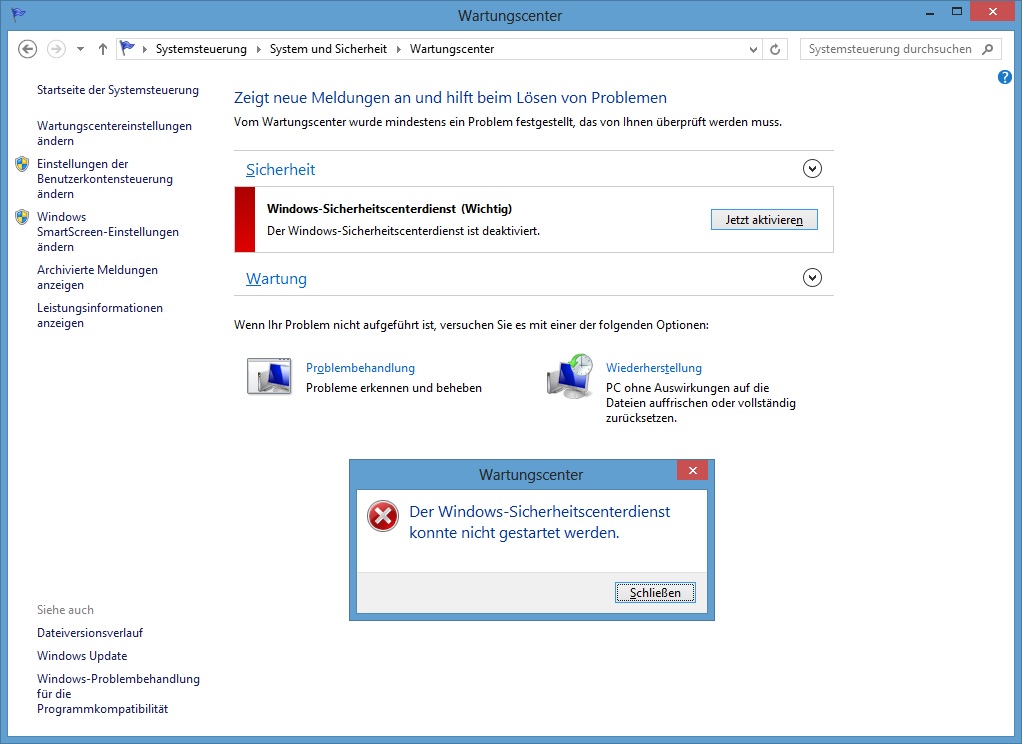Click "Windows-Sicherheitscenterdienst (Wichtig)" heading text
Screen dimensions: 1022x744
[389, 209]
